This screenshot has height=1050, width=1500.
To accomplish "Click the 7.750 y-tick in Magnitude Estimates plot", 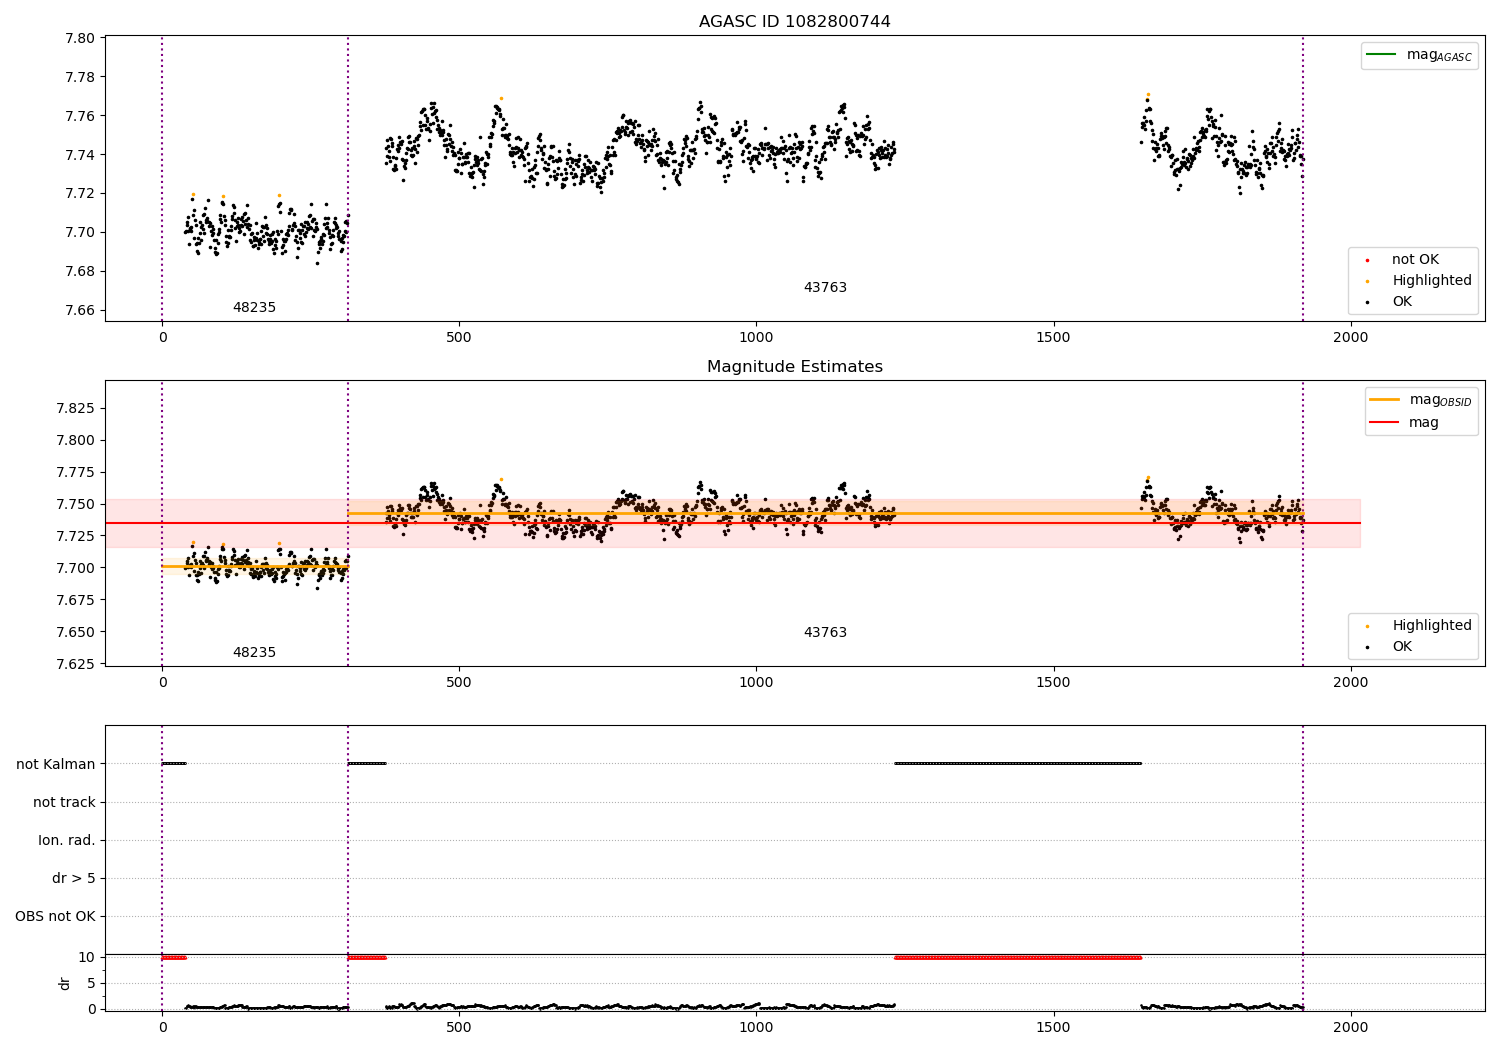I will (x=76, y=504).
